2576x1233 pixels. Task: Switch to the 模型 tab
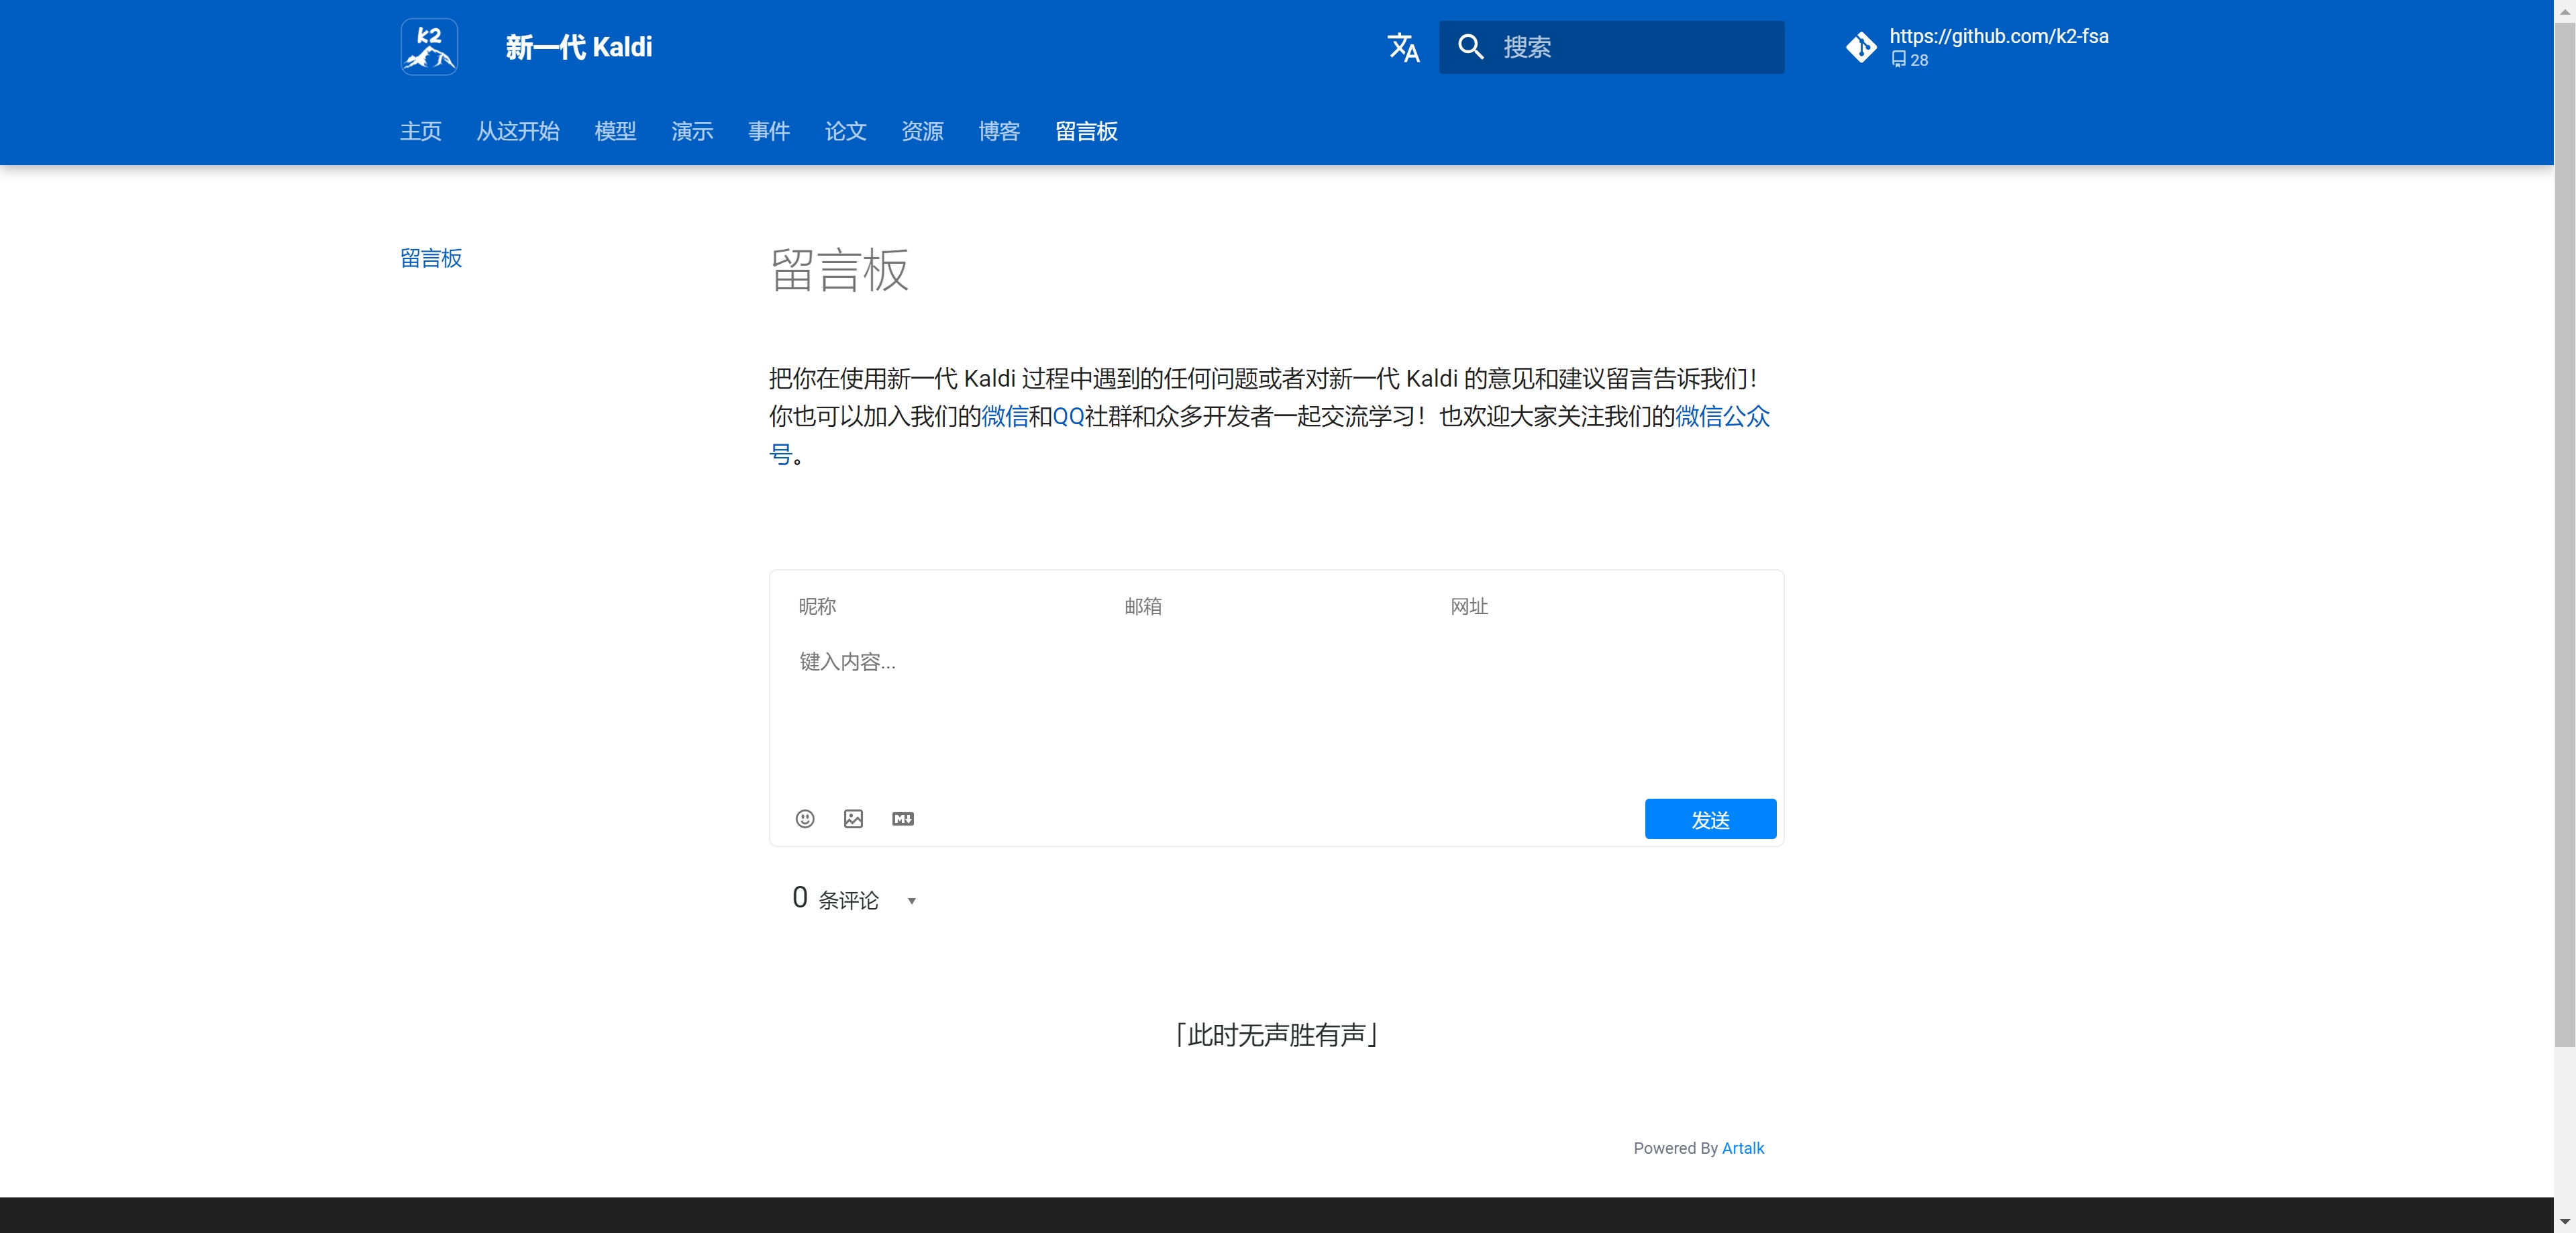pyautogui.click(x=615, y=131)
